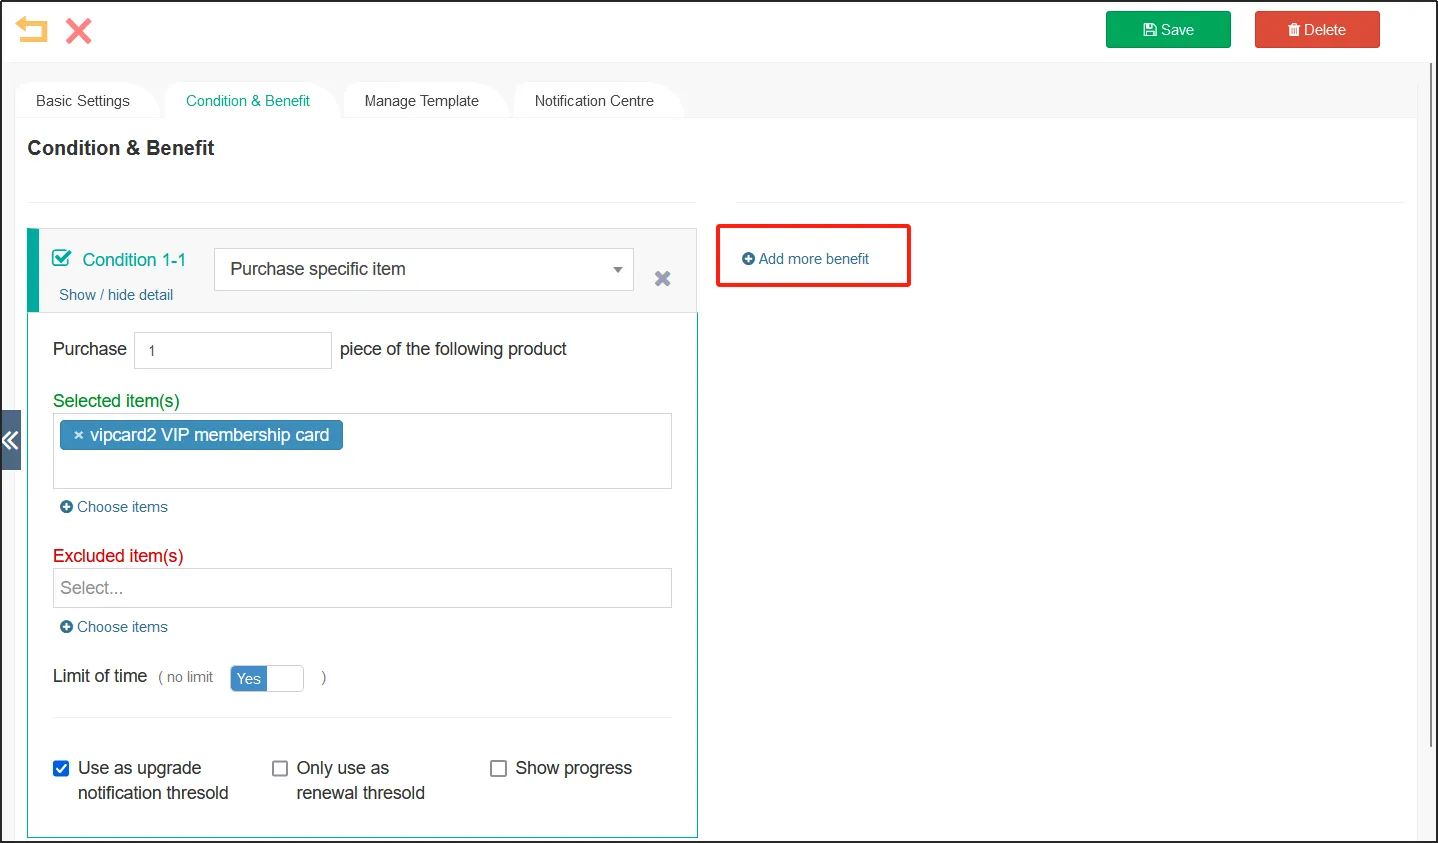This screenshot has width=1438, height=843.
Task: Toggle the Limit of time Yes switch
Action: [266, 678]
